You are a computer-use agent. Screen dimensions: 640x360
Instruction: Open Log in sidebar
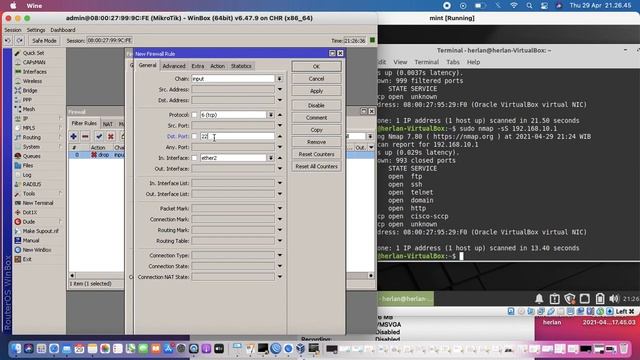point(27,175)
